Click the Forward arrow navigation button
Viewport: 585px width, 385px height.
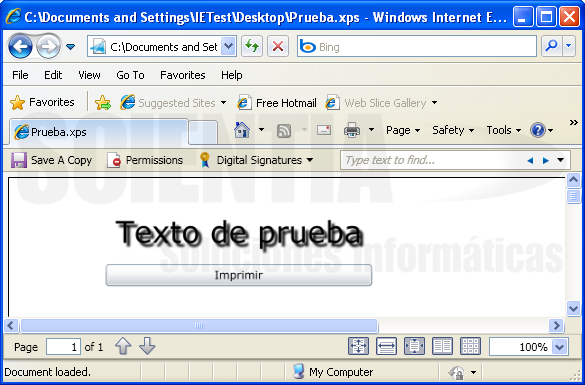[x=49, y=47]
